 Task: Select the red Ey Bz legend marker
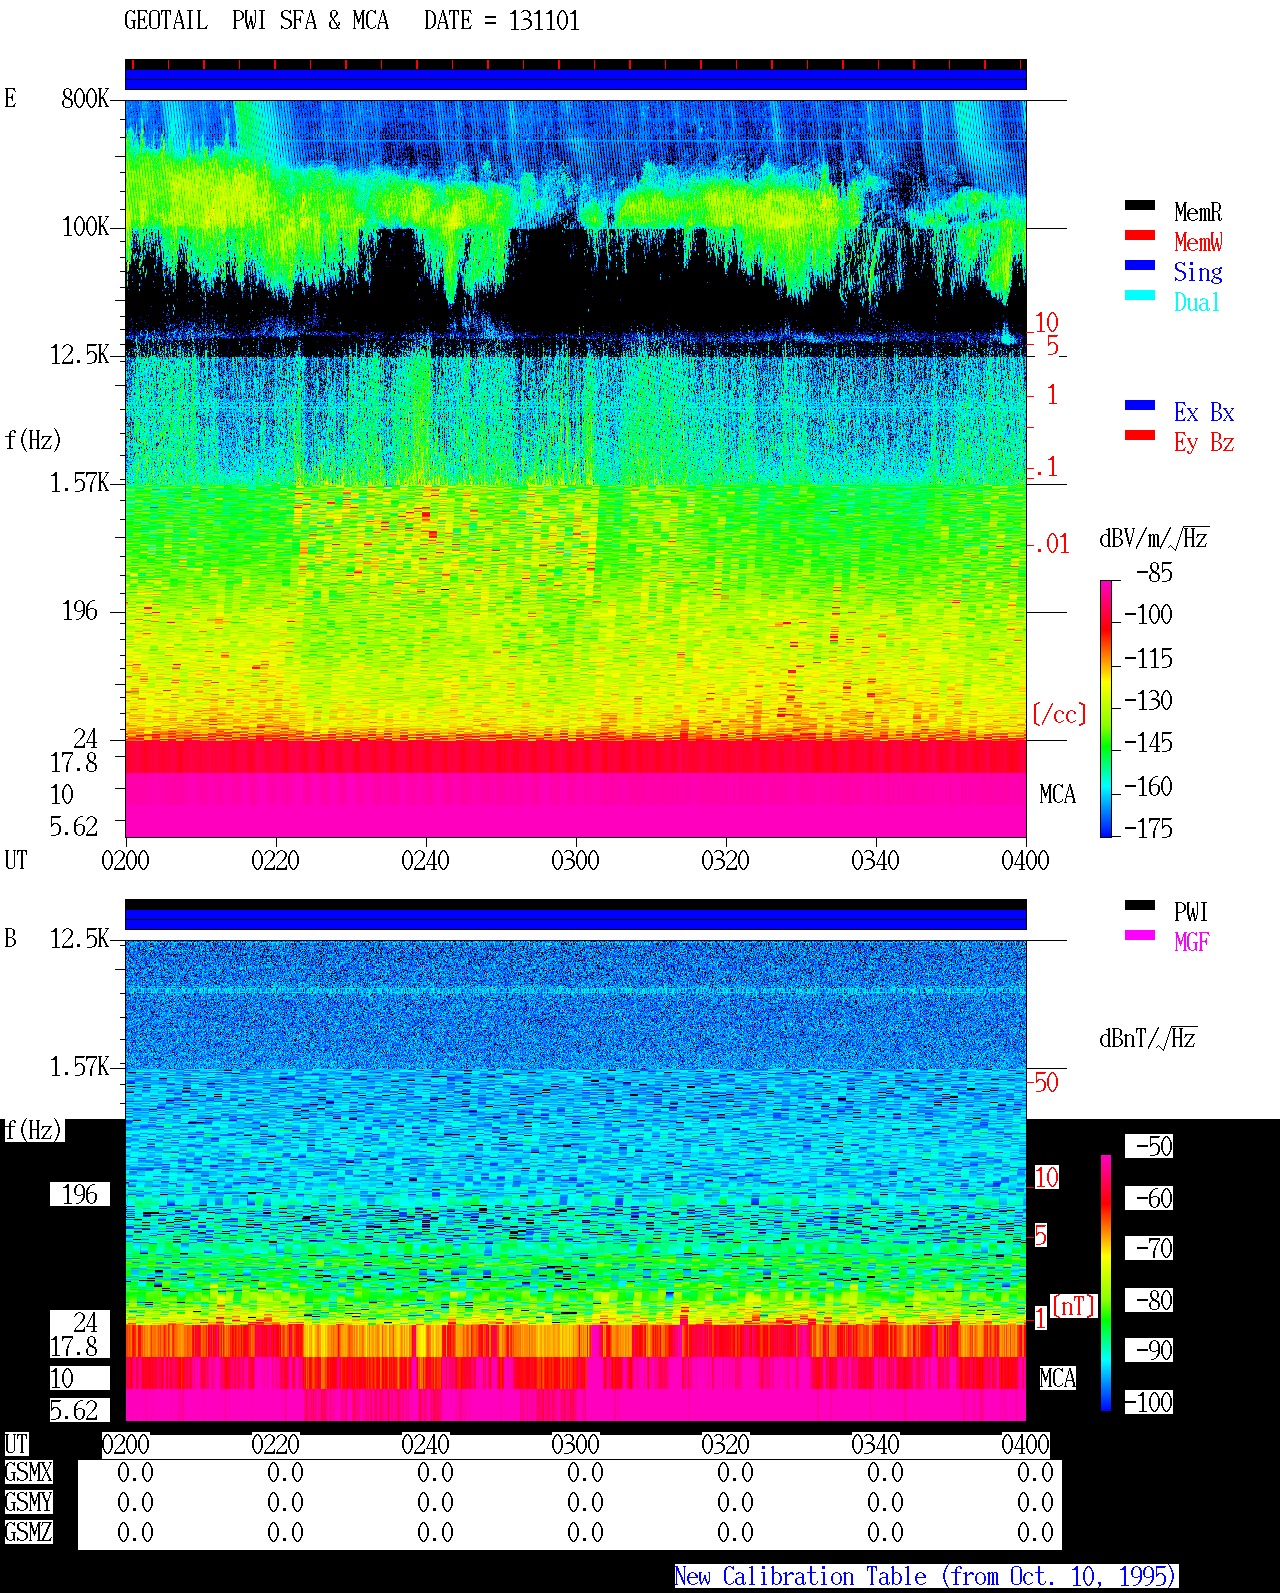point(1140,435)
